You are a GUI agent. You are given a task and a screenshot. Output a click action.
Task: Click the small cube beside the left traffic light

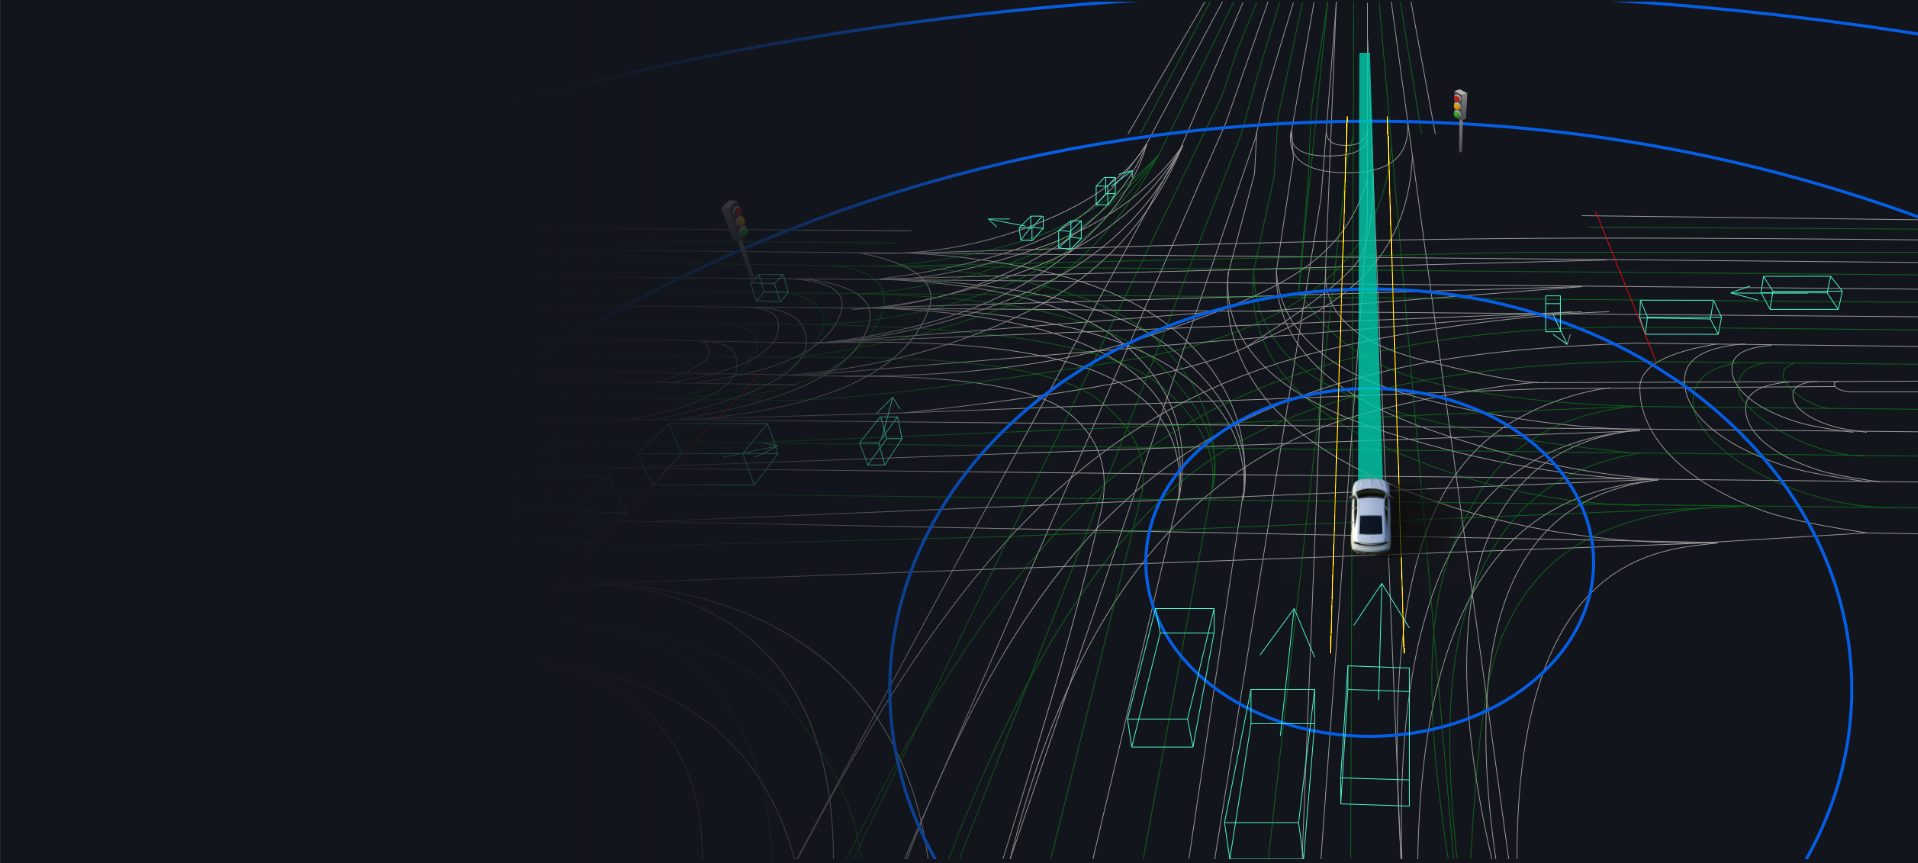(x=769, y=288)
